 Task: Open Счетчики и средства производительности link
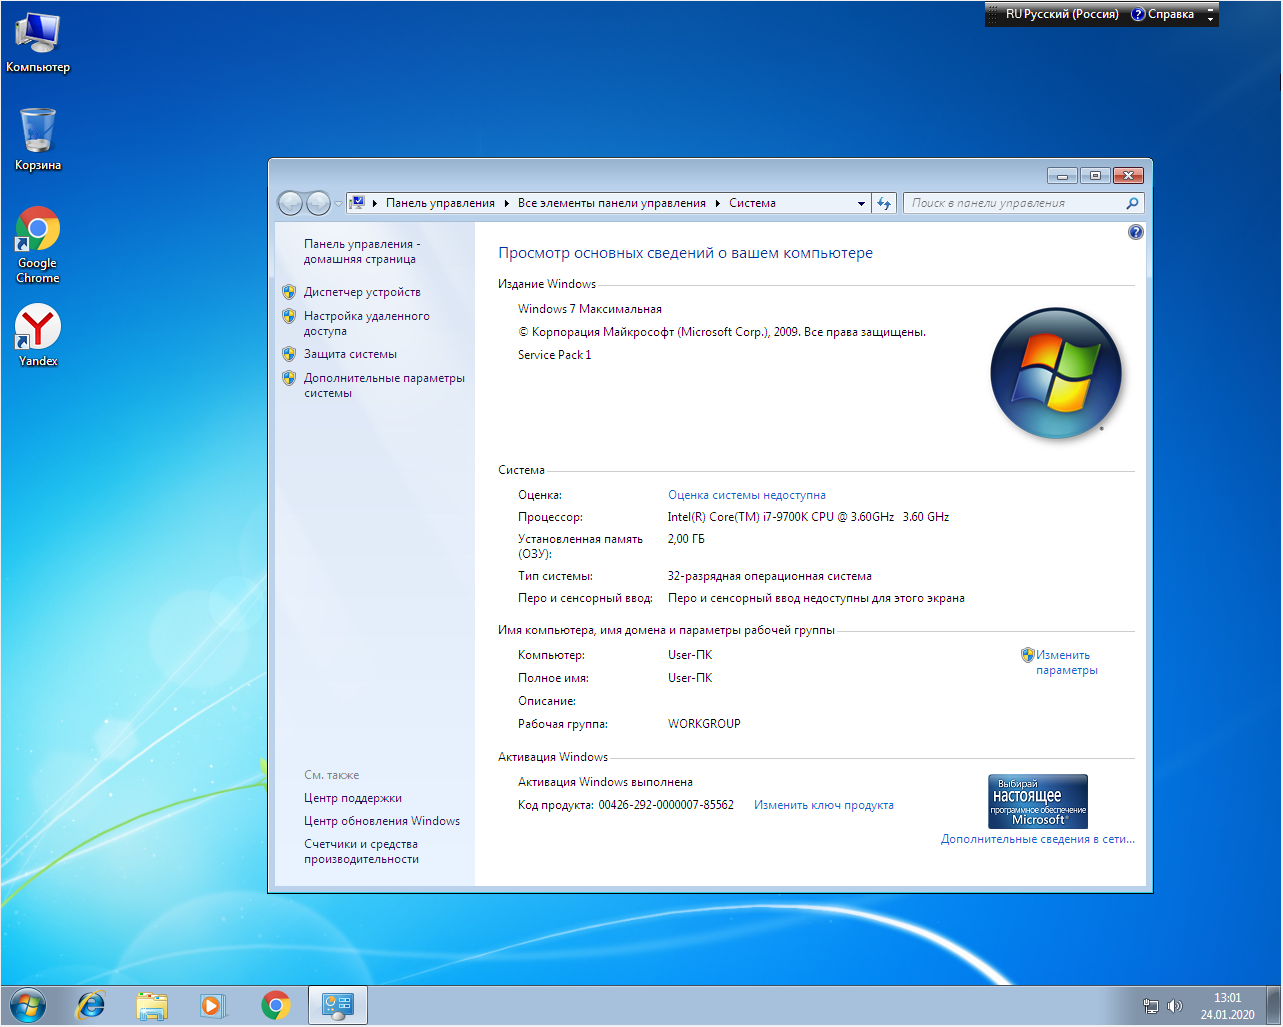361,851
